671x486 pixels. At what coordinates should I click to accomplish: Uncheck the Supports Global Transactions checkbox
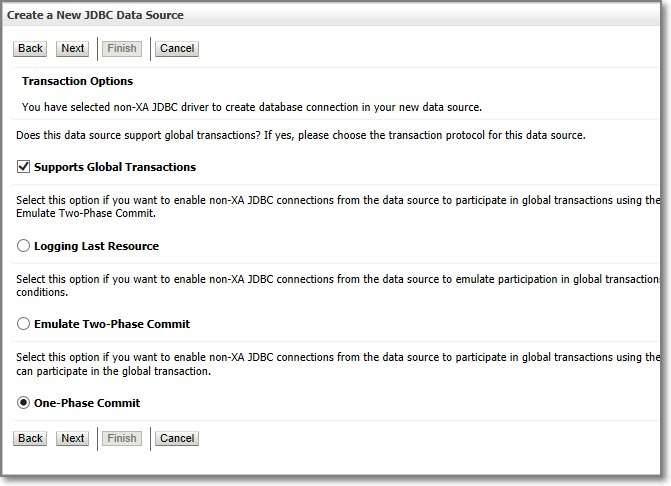(24, 167)
